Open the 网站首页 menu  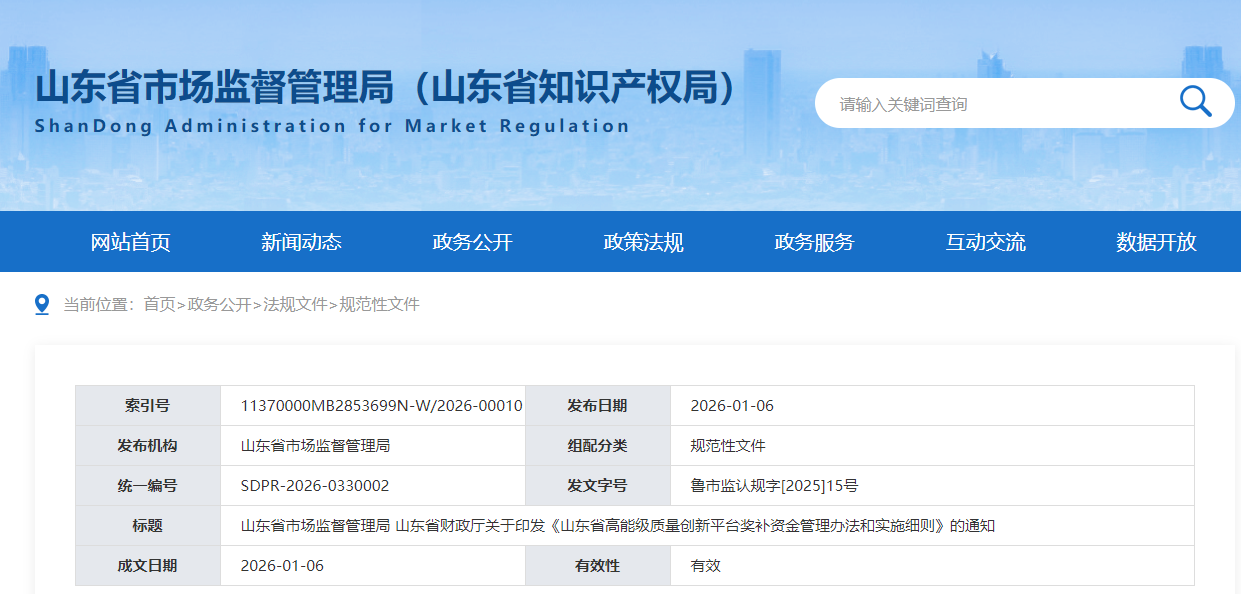pos(133,241)
